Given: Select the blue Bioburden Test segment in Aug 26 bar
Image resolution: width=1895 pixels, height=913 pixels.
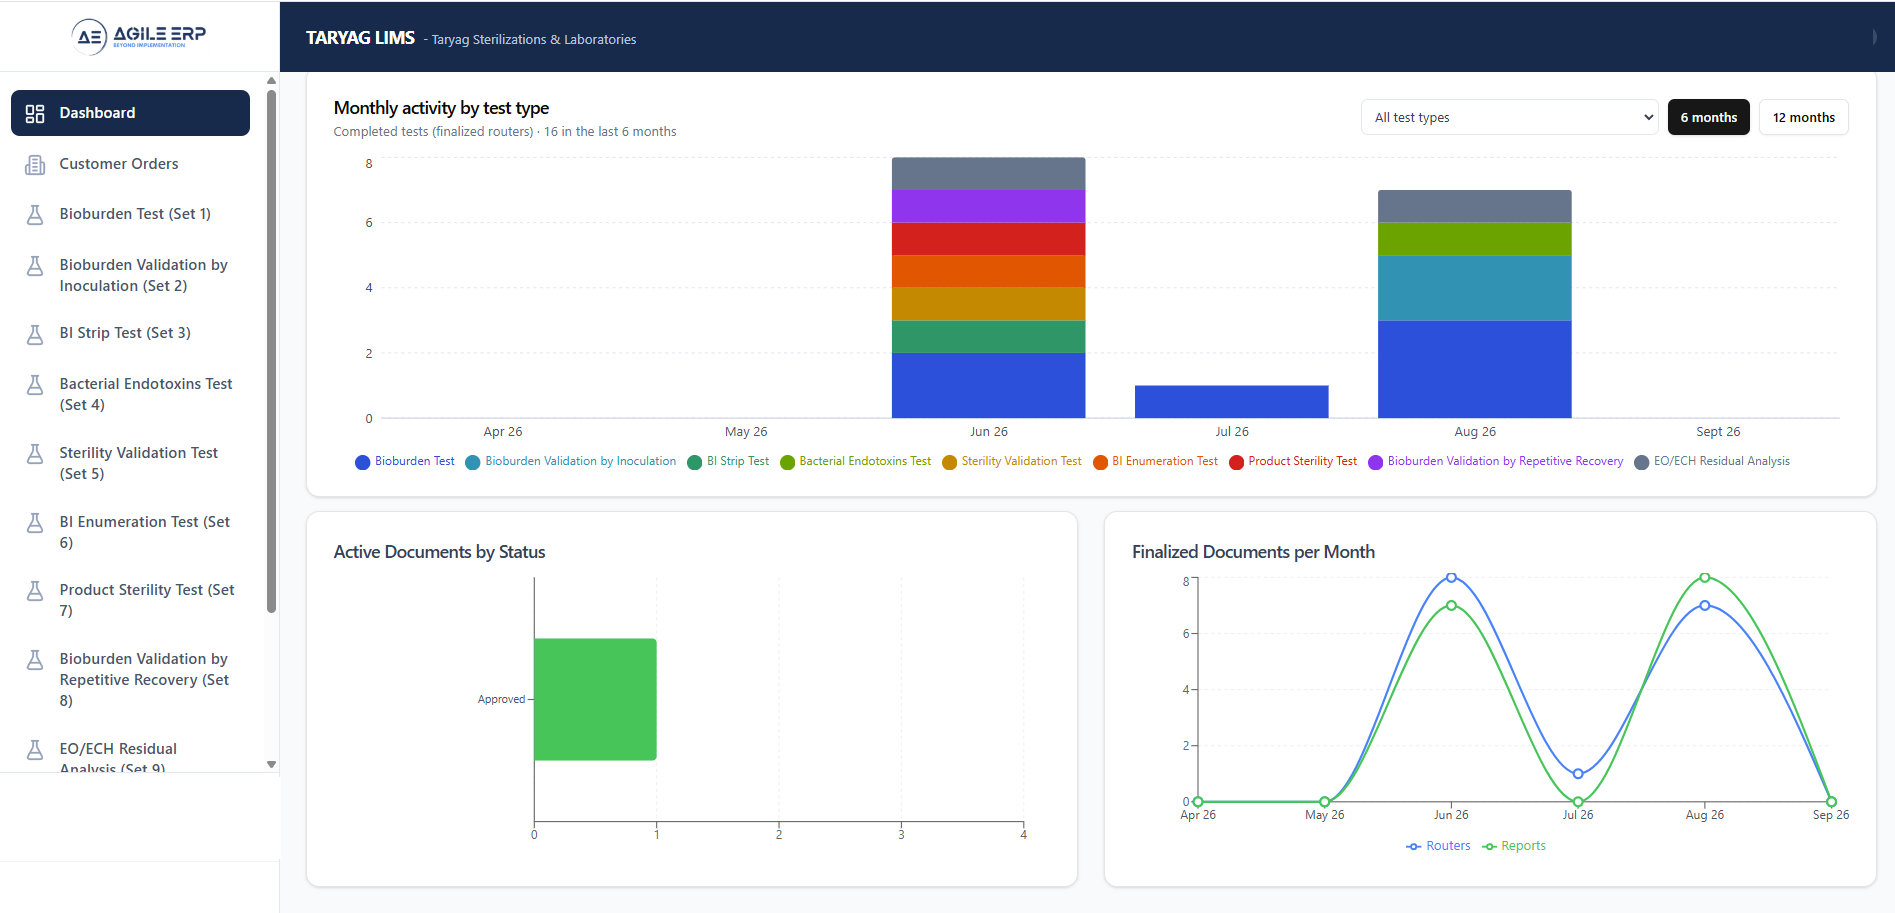Looking at the screenshot, I should click(1474, 369).
